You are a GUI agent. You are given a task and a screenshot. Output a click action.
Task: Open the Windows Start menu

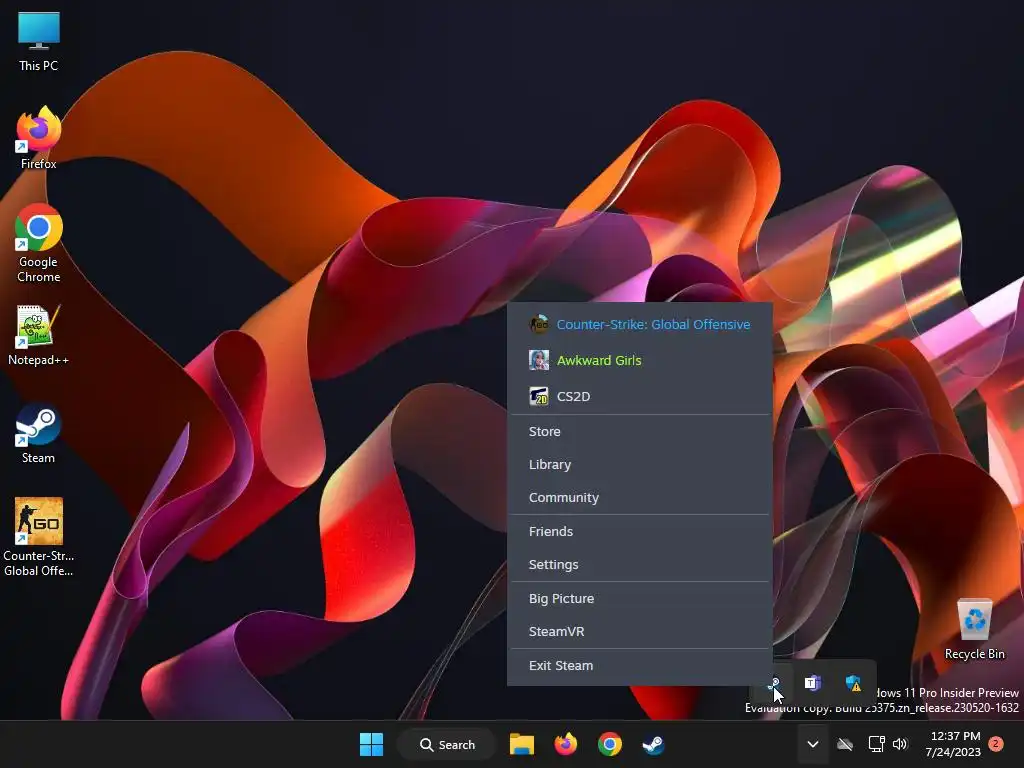(372, 744)
